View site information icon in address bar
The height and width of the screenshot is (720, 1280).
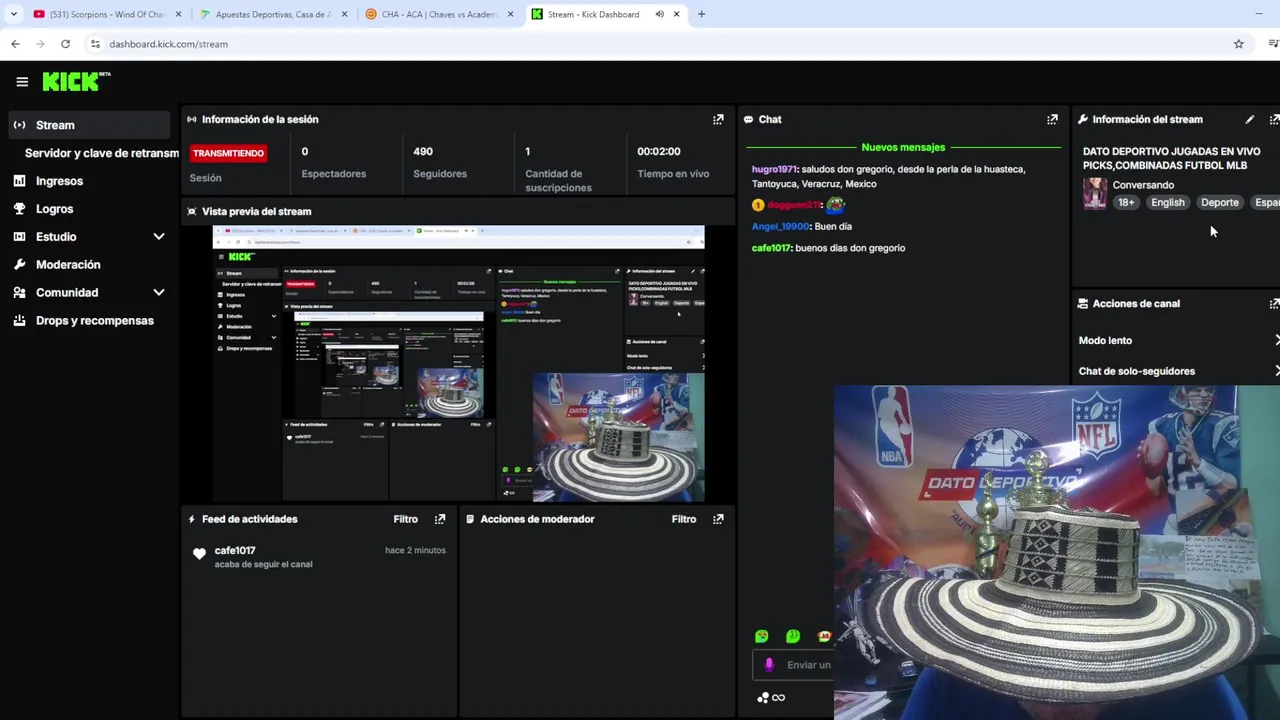click(95, 44)
